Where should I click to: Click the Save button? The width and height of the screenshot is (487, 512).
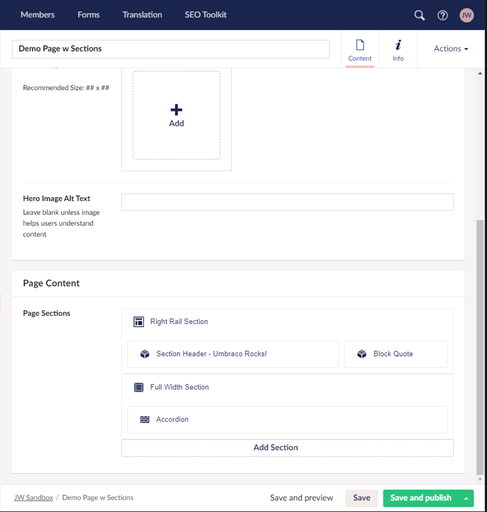point(362,498)
